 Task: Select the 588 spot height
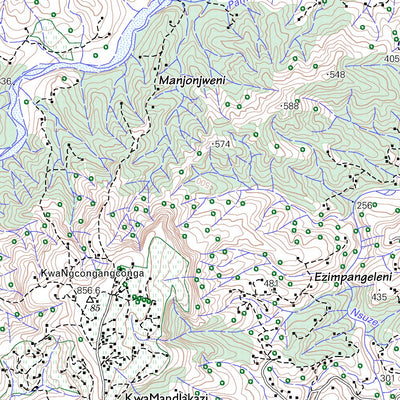point(290,106)
